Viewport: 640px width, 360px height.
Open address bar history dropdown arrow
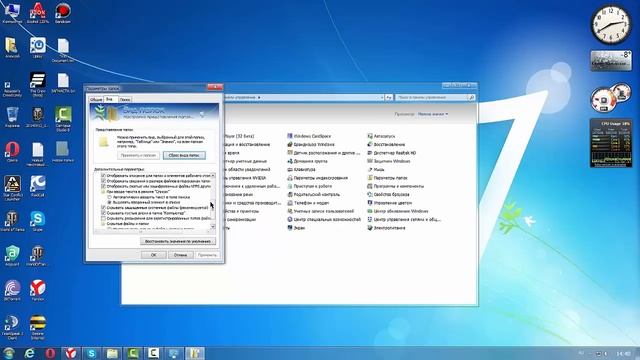382,98
